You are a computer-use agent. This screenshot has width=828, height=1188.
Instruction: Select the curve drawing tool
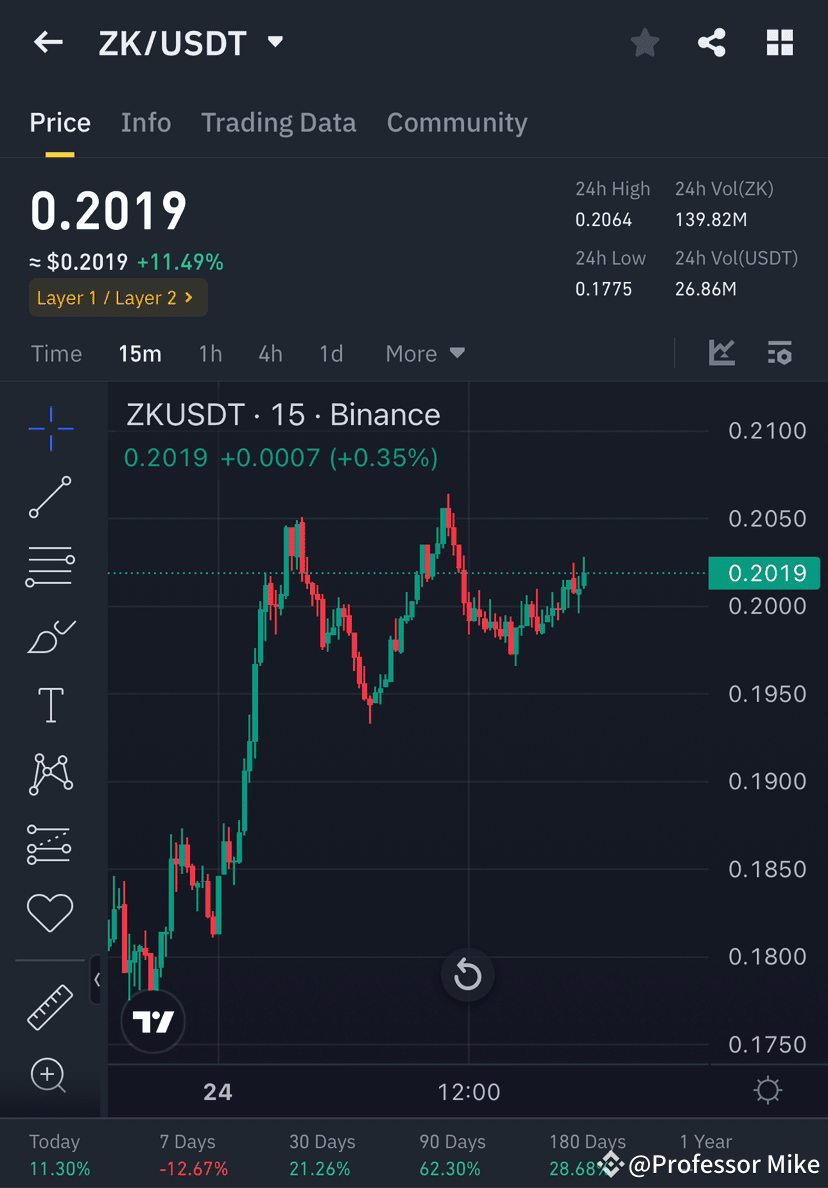[50, 637]
